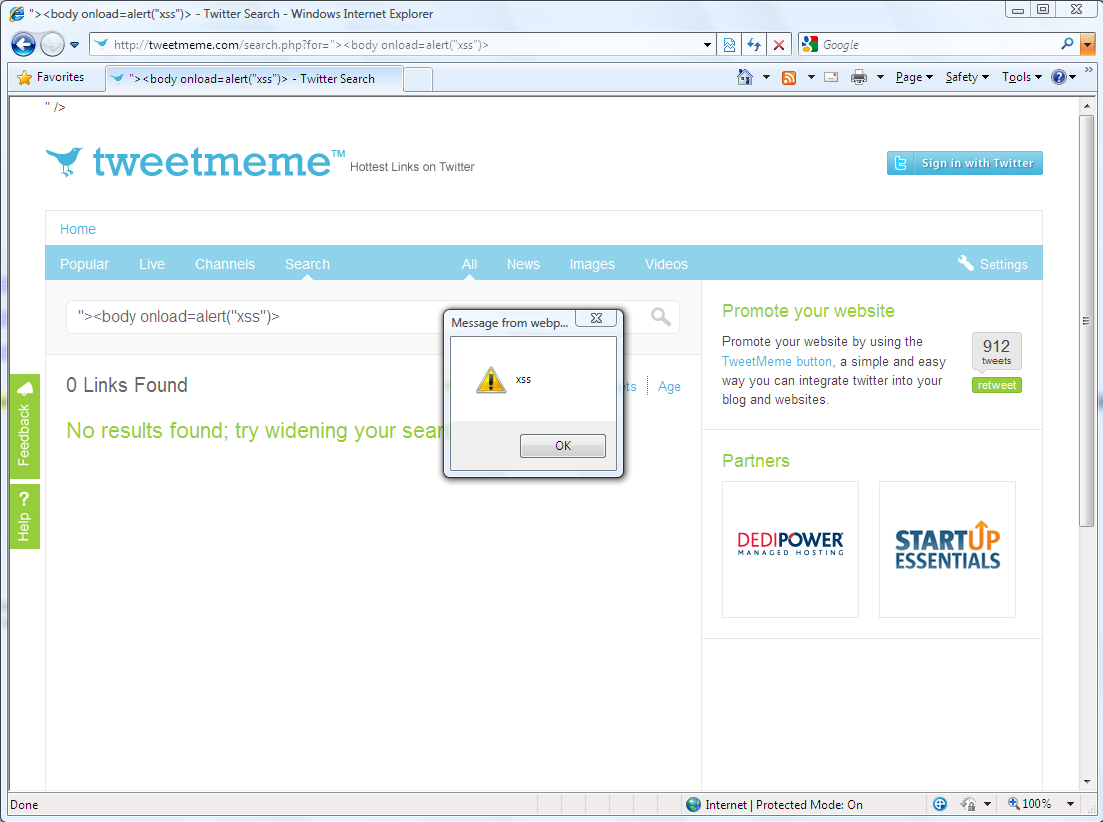
Task: Close the Message from webpage dialog
Action: [596, 318]
